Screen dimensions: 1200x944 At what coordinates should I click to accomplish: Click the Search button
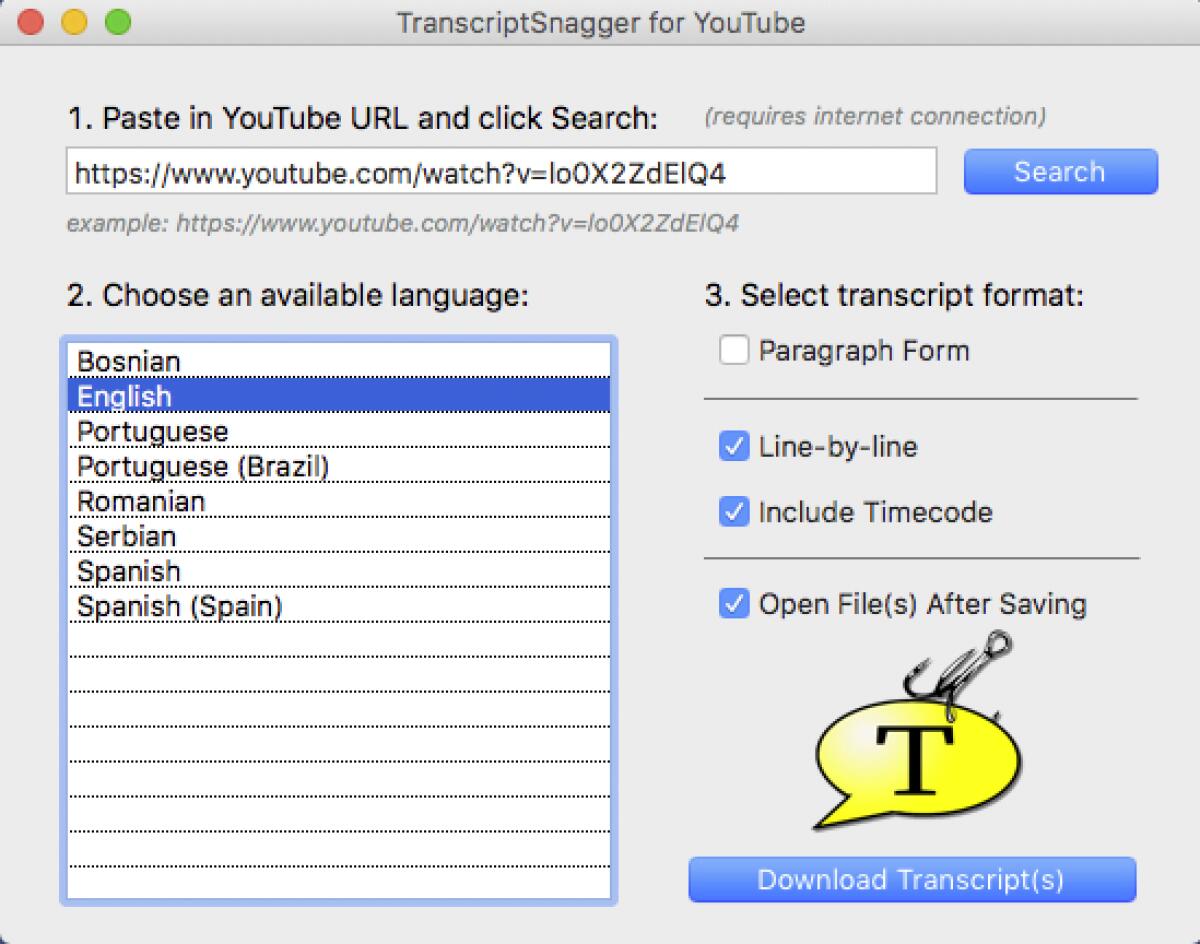pyautogui.click(x=1060, y=171)
